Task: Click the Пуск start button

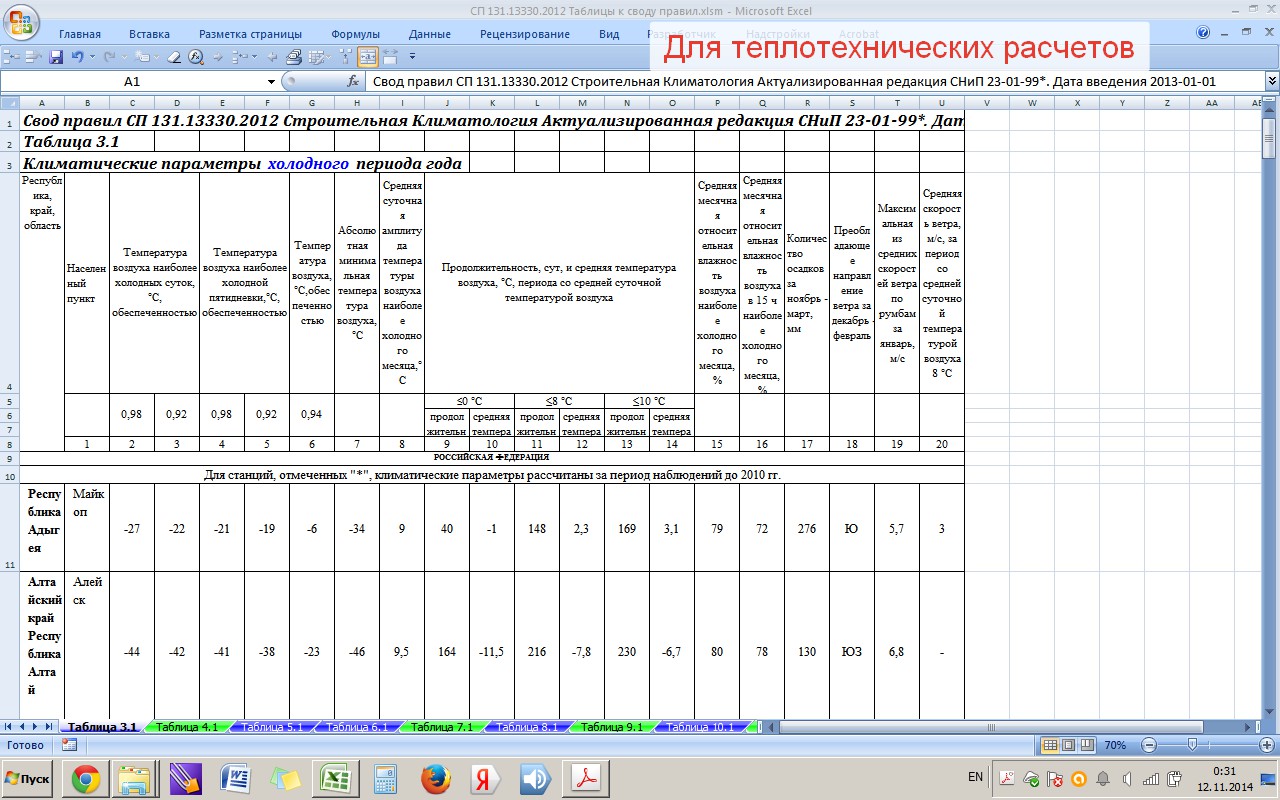Action: coord(29,778)
